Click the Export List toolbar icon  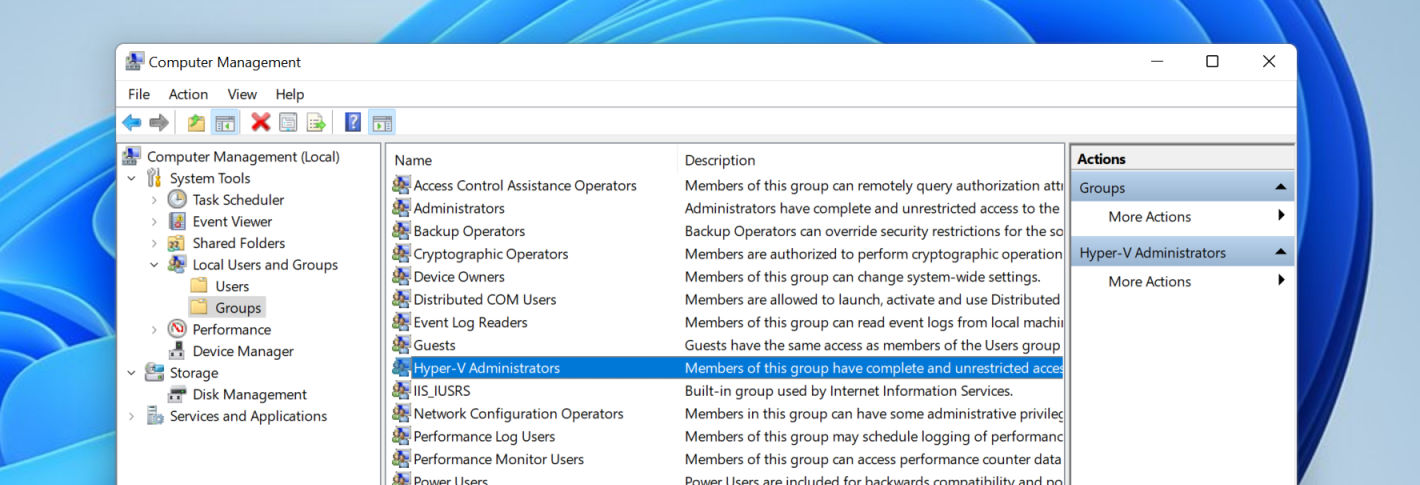pyautogui.click(x=316, y=122)
